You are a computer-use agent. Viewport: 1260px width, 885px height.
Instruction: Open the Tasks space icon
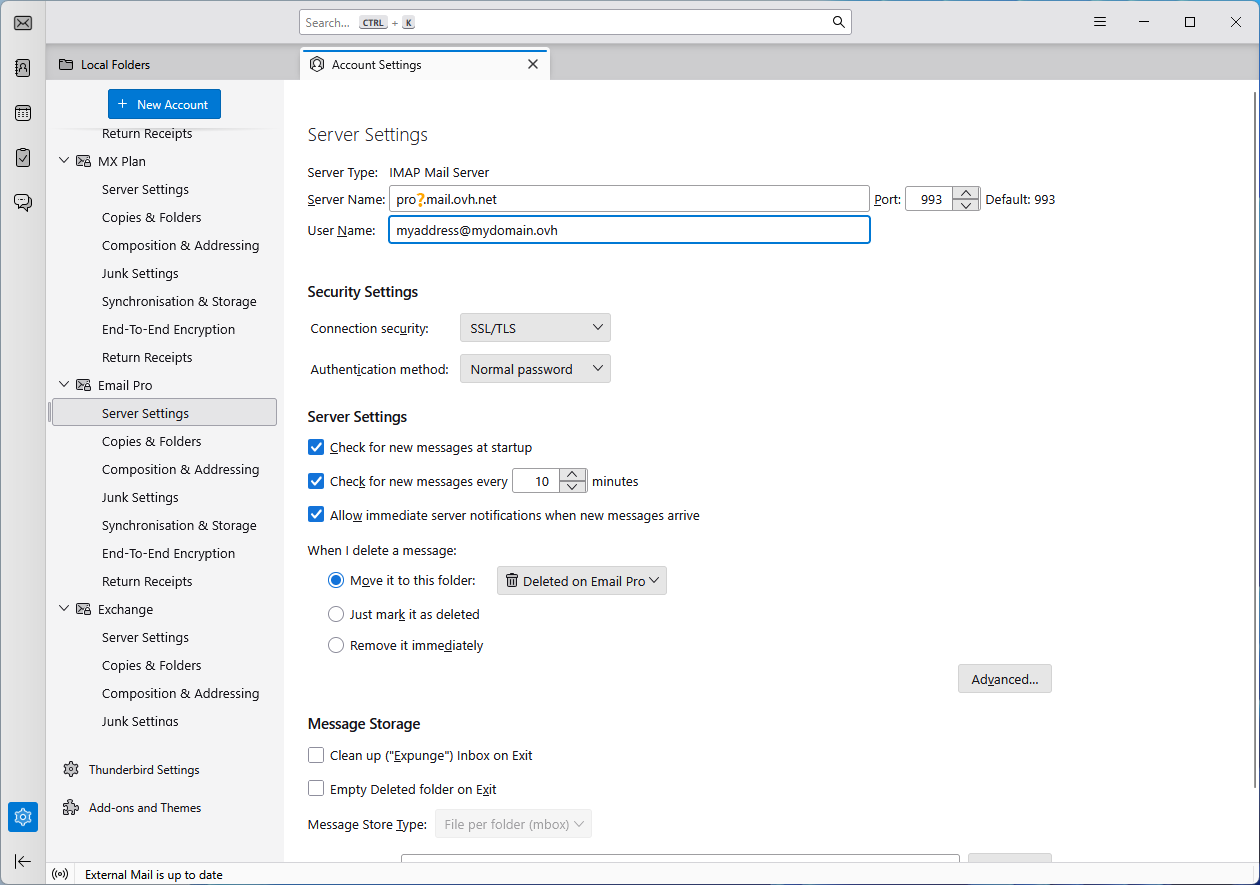click(x=23, y=158)
